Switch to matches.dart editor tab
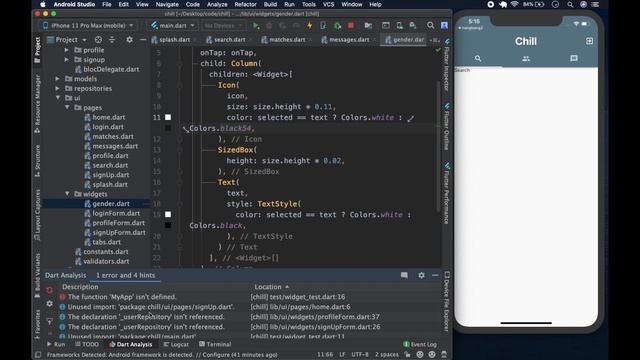Viewport: 640px width, 360px height. pyautogui.click(x=286, y=40)
